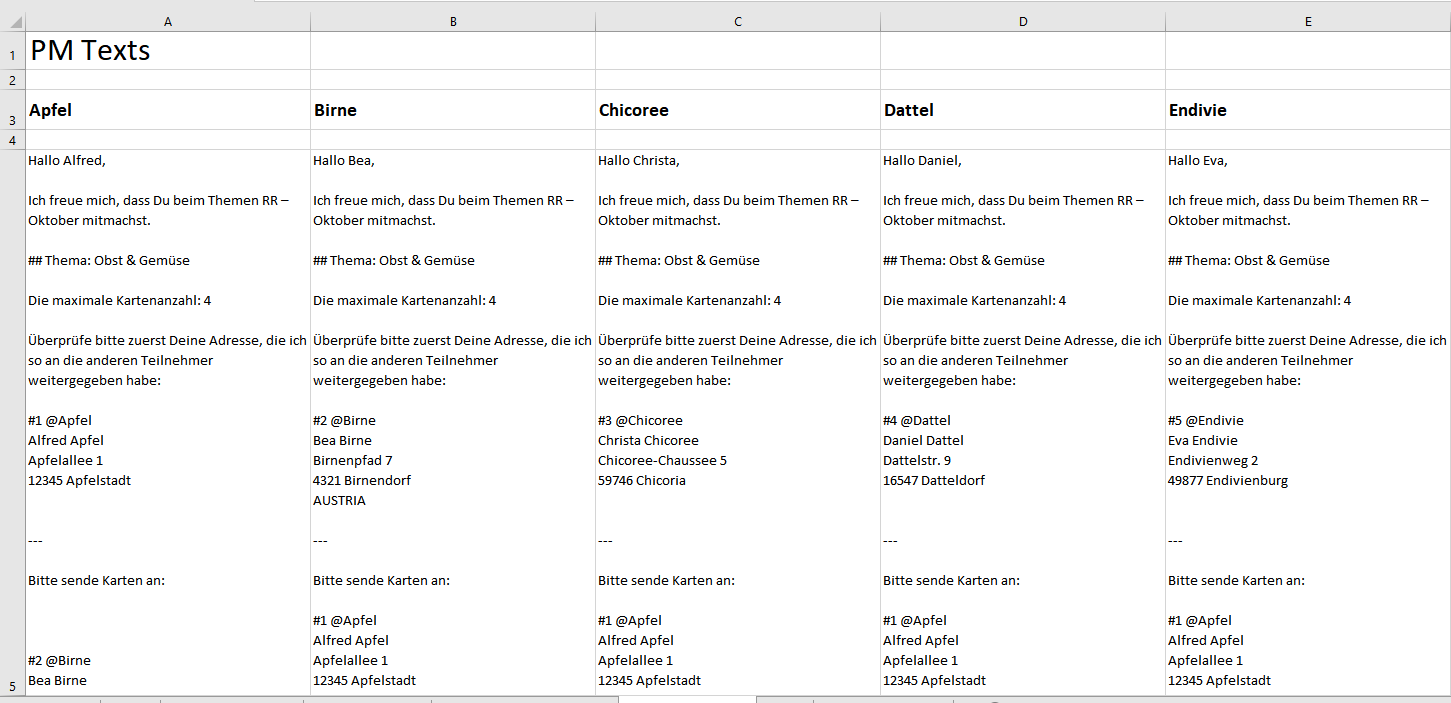Viewport: 1451px width, 703px height.
Task: Click the cell beginning 'Hallo Eva,'
Action: (1308, 420)
